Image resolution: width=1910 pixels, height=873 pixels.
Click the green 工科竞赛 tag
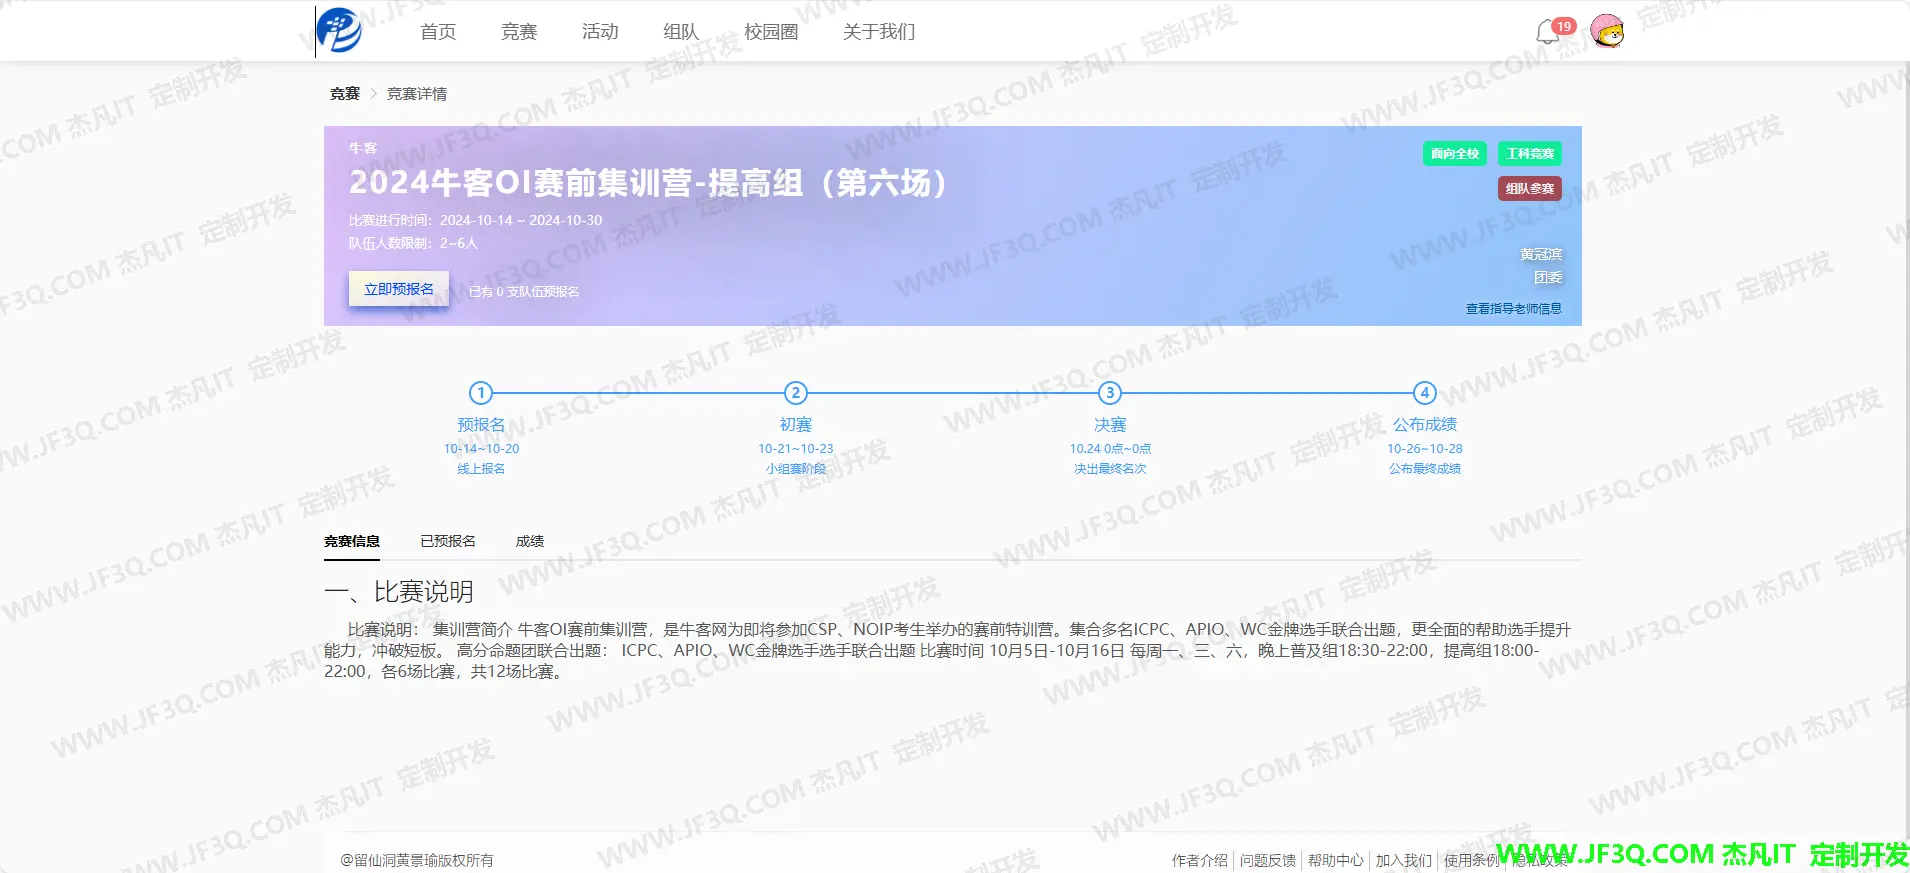click(x=1529, y=154)
